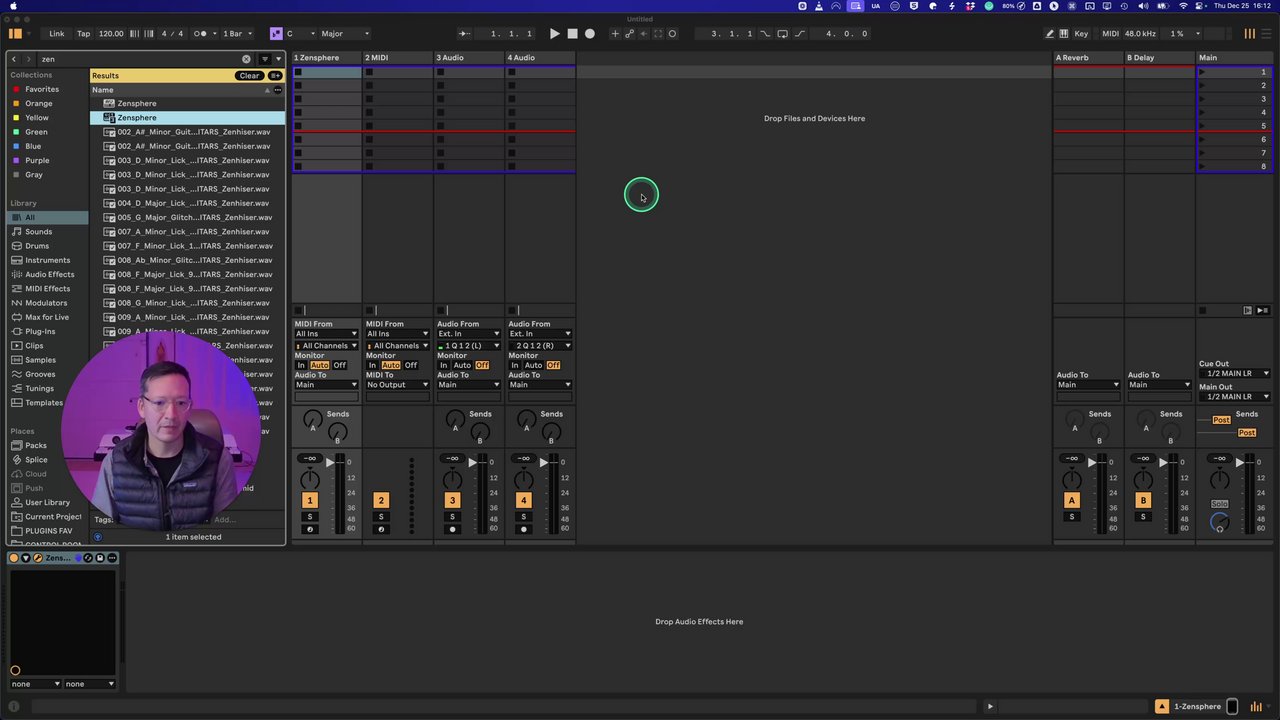Toggle computer MIDI keyboard icon
Viewport: 1280px width, 720px height.
[1063, 34]
